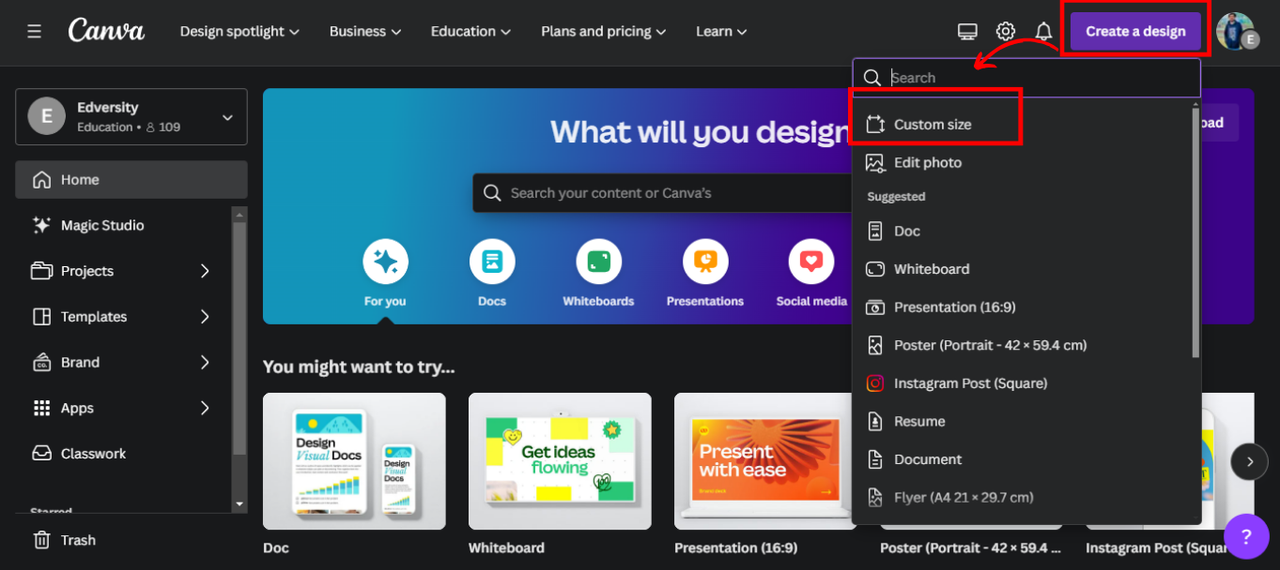
Task: Click the Classwork inbox icon
Action: point(42,453)
